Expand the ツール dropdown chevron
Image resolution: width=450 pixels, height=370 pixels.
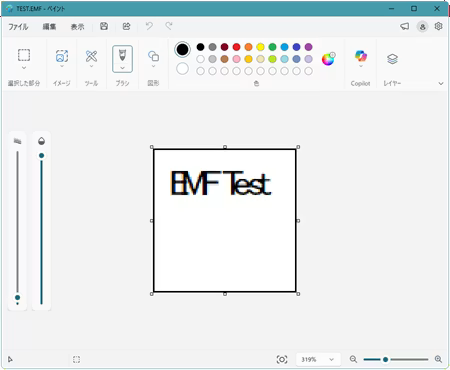click(91, 66)
